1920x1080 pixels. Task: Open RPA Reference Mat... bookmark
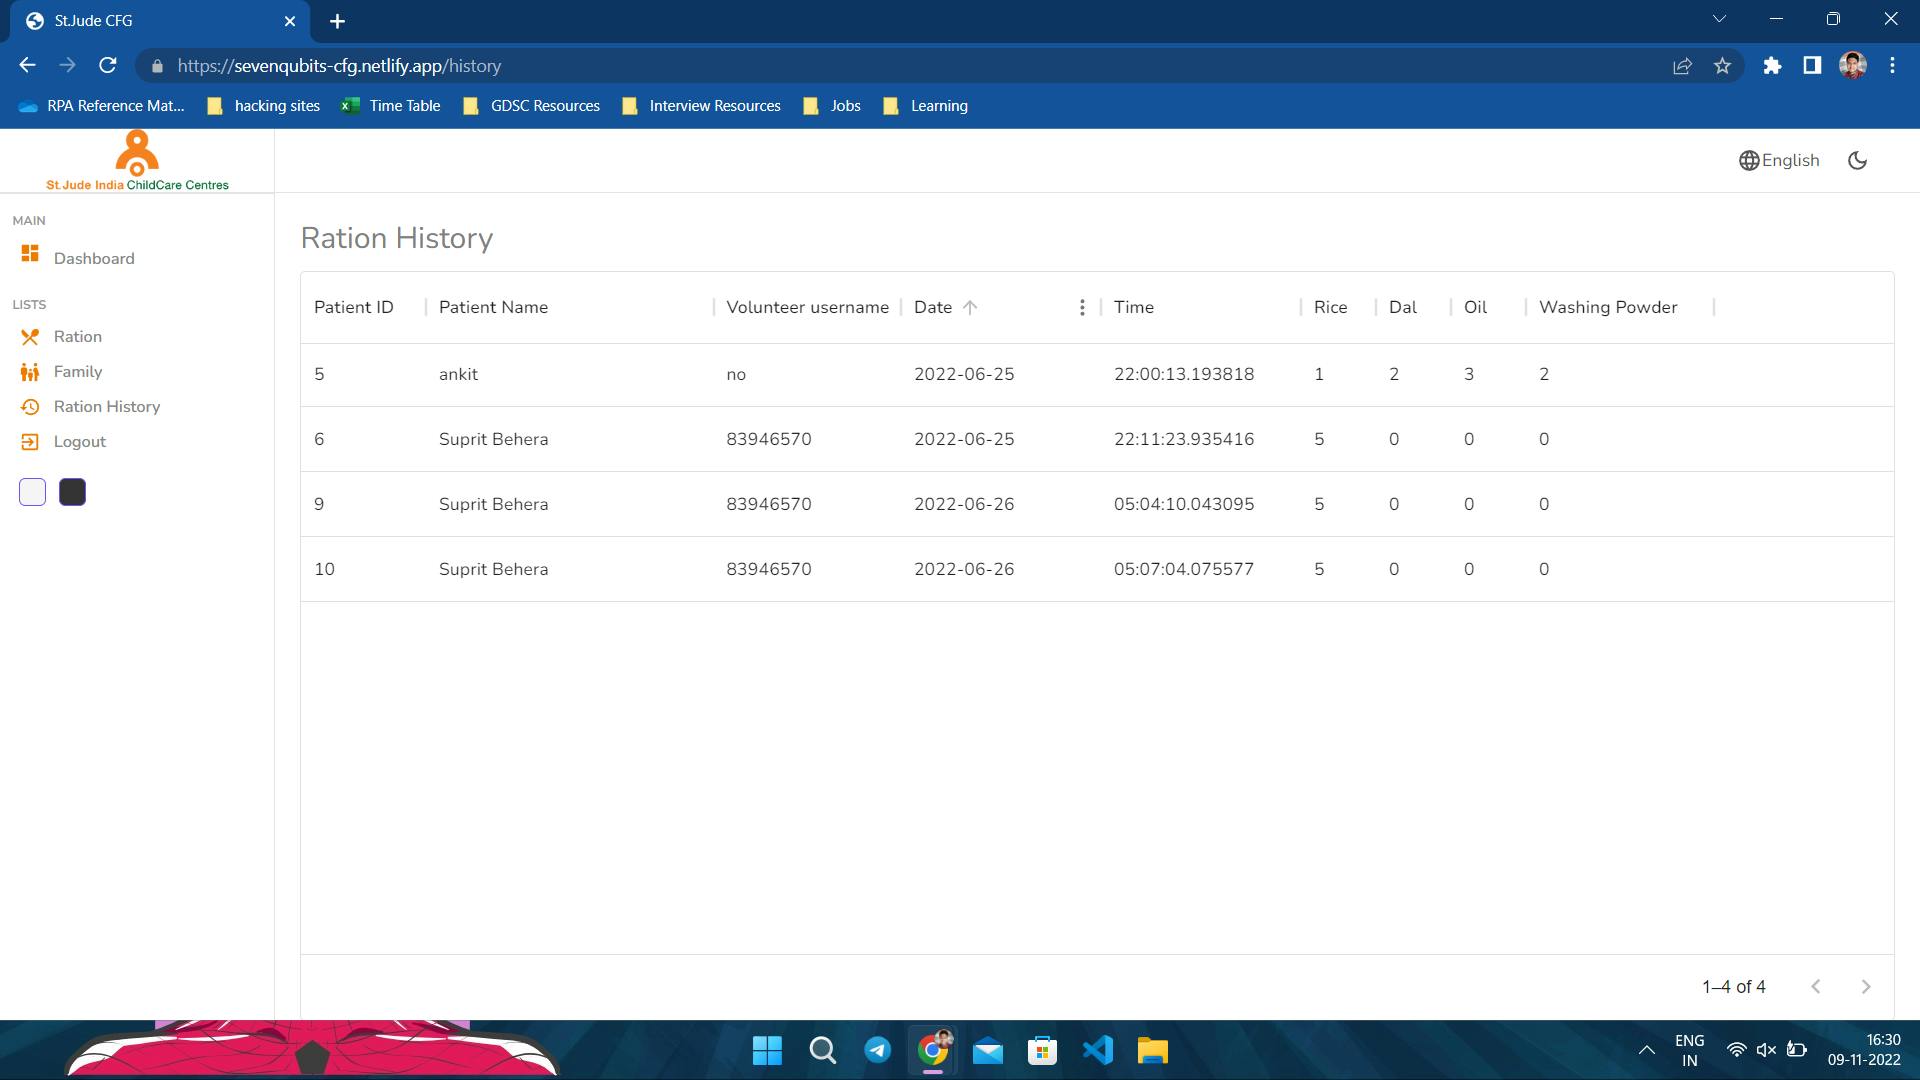pos(102,106)
